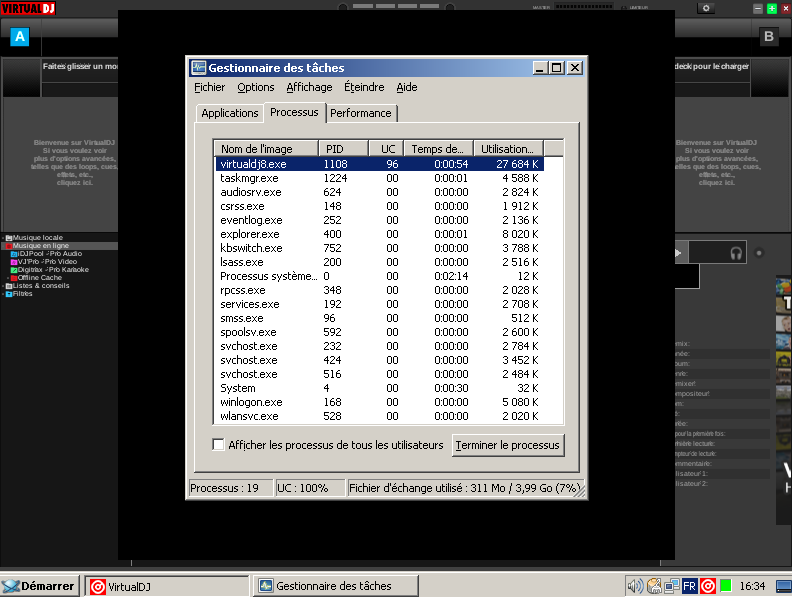Click the volume speaker tray icon
The image size is (792, 597).
coord(634,586)
